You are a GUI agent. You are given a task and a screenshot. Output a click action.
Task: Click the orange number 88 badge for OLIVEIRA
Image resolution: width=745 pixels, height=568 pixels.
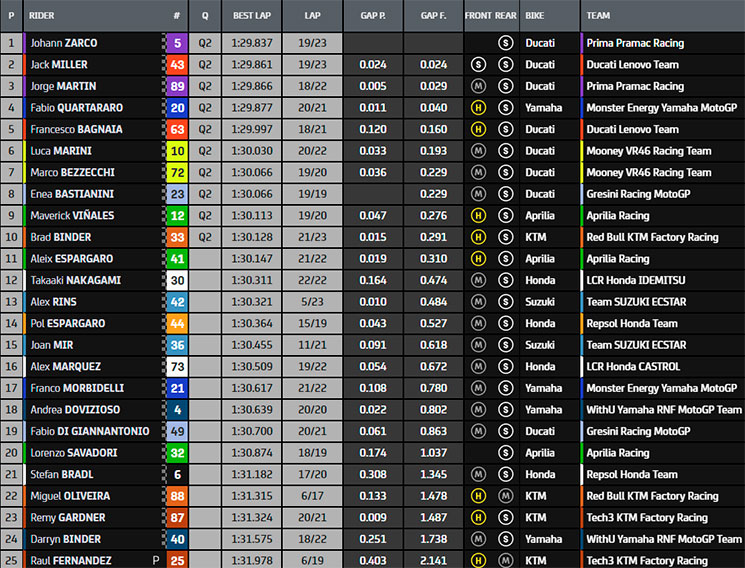tap(177, 496)
